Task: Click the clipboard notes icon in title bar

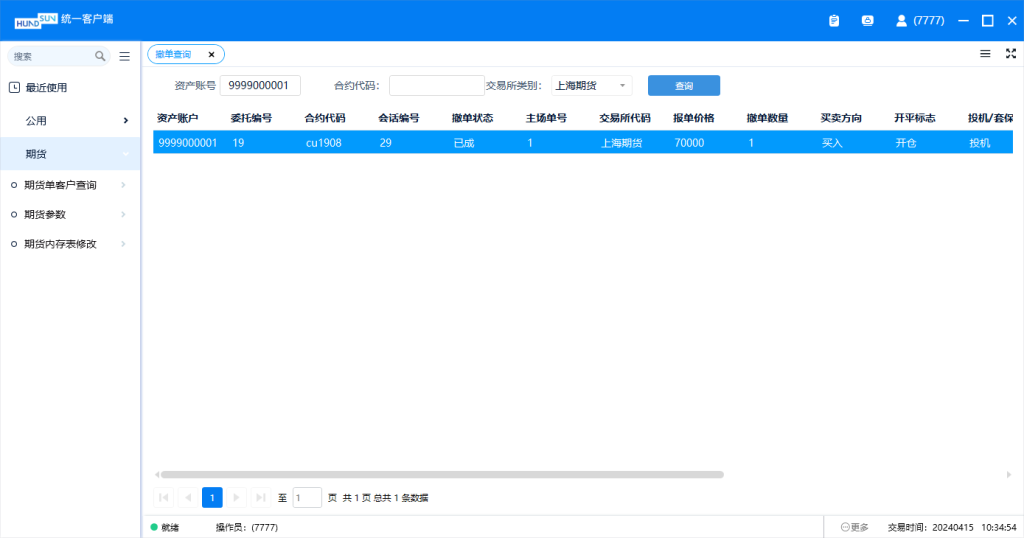Action: coord(834,20)
